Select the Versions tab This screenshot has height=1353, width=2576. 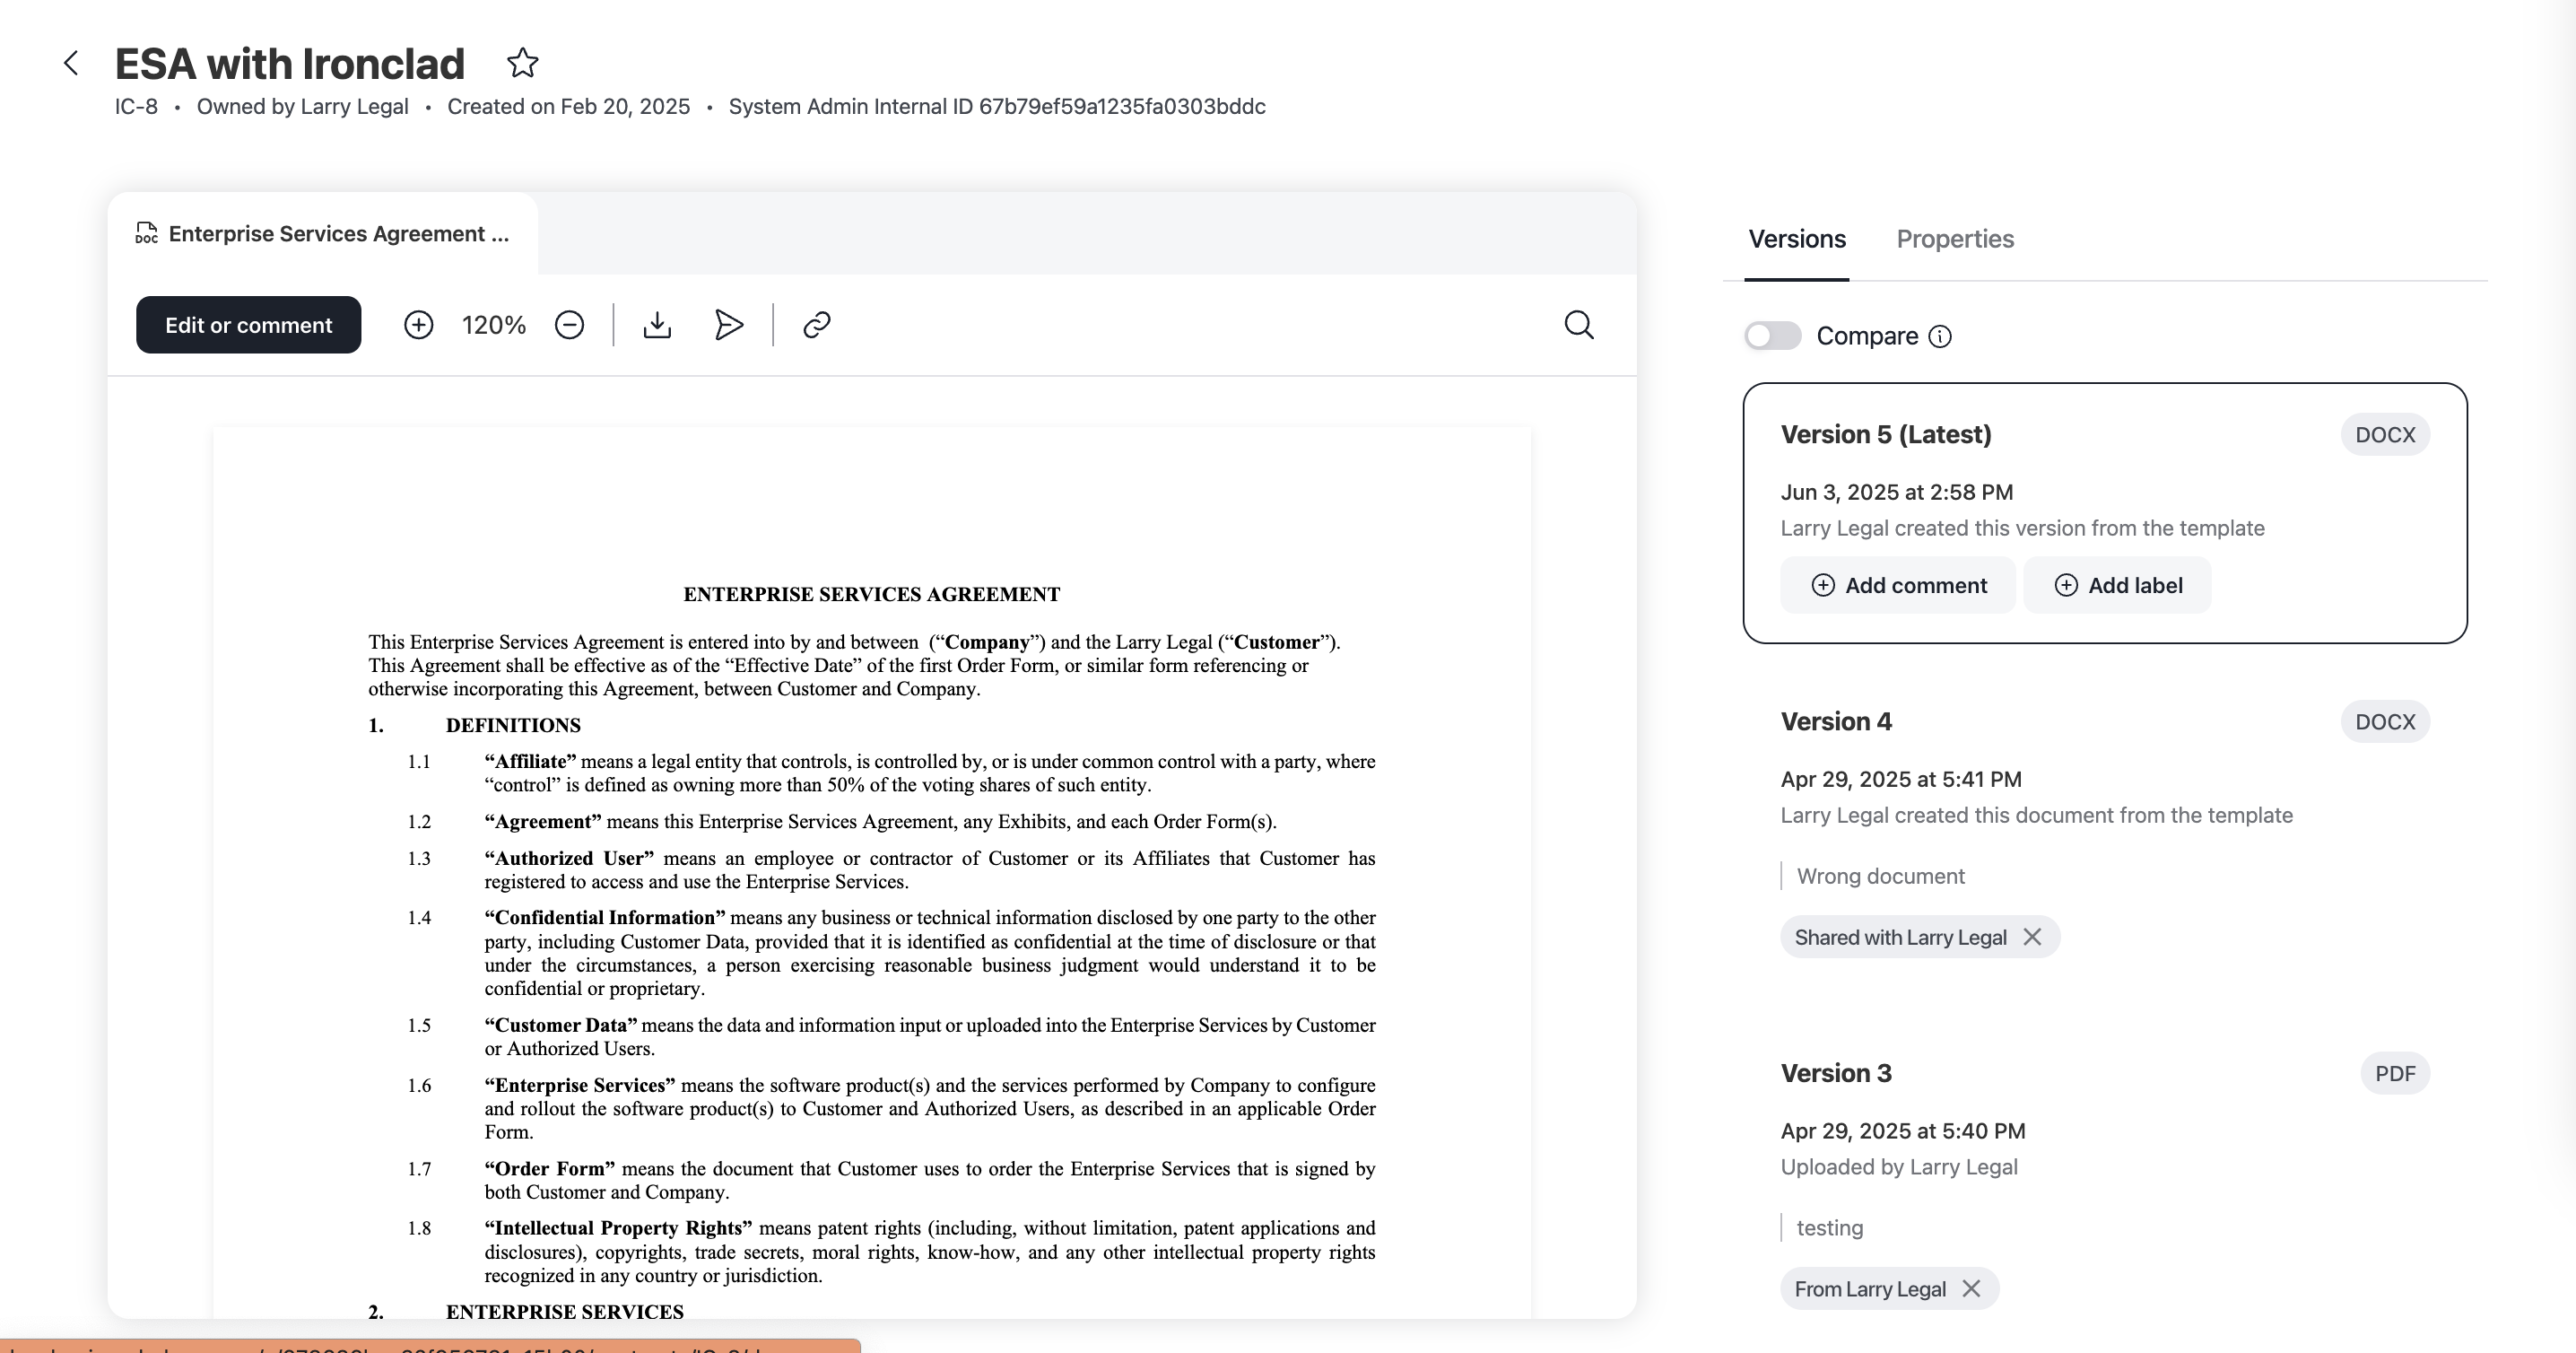pos(1797,239)
